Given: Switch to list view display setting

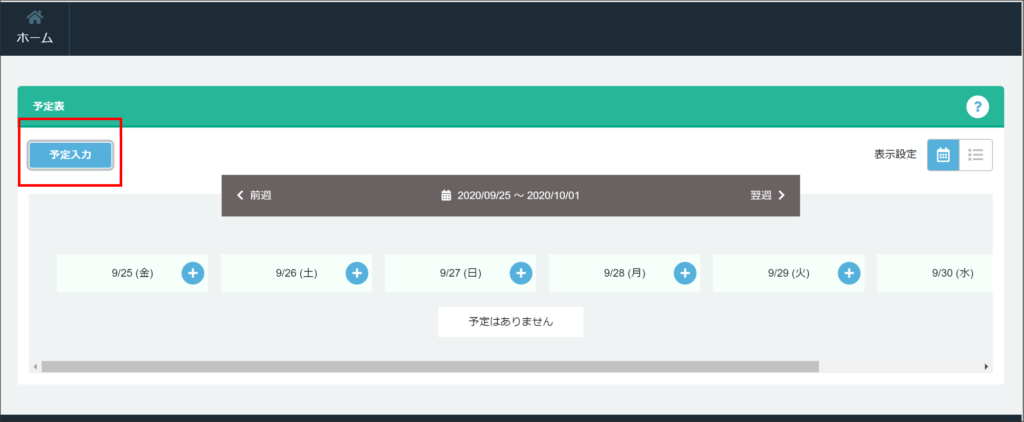Looking at the screenshot, I should click(976, 155).
